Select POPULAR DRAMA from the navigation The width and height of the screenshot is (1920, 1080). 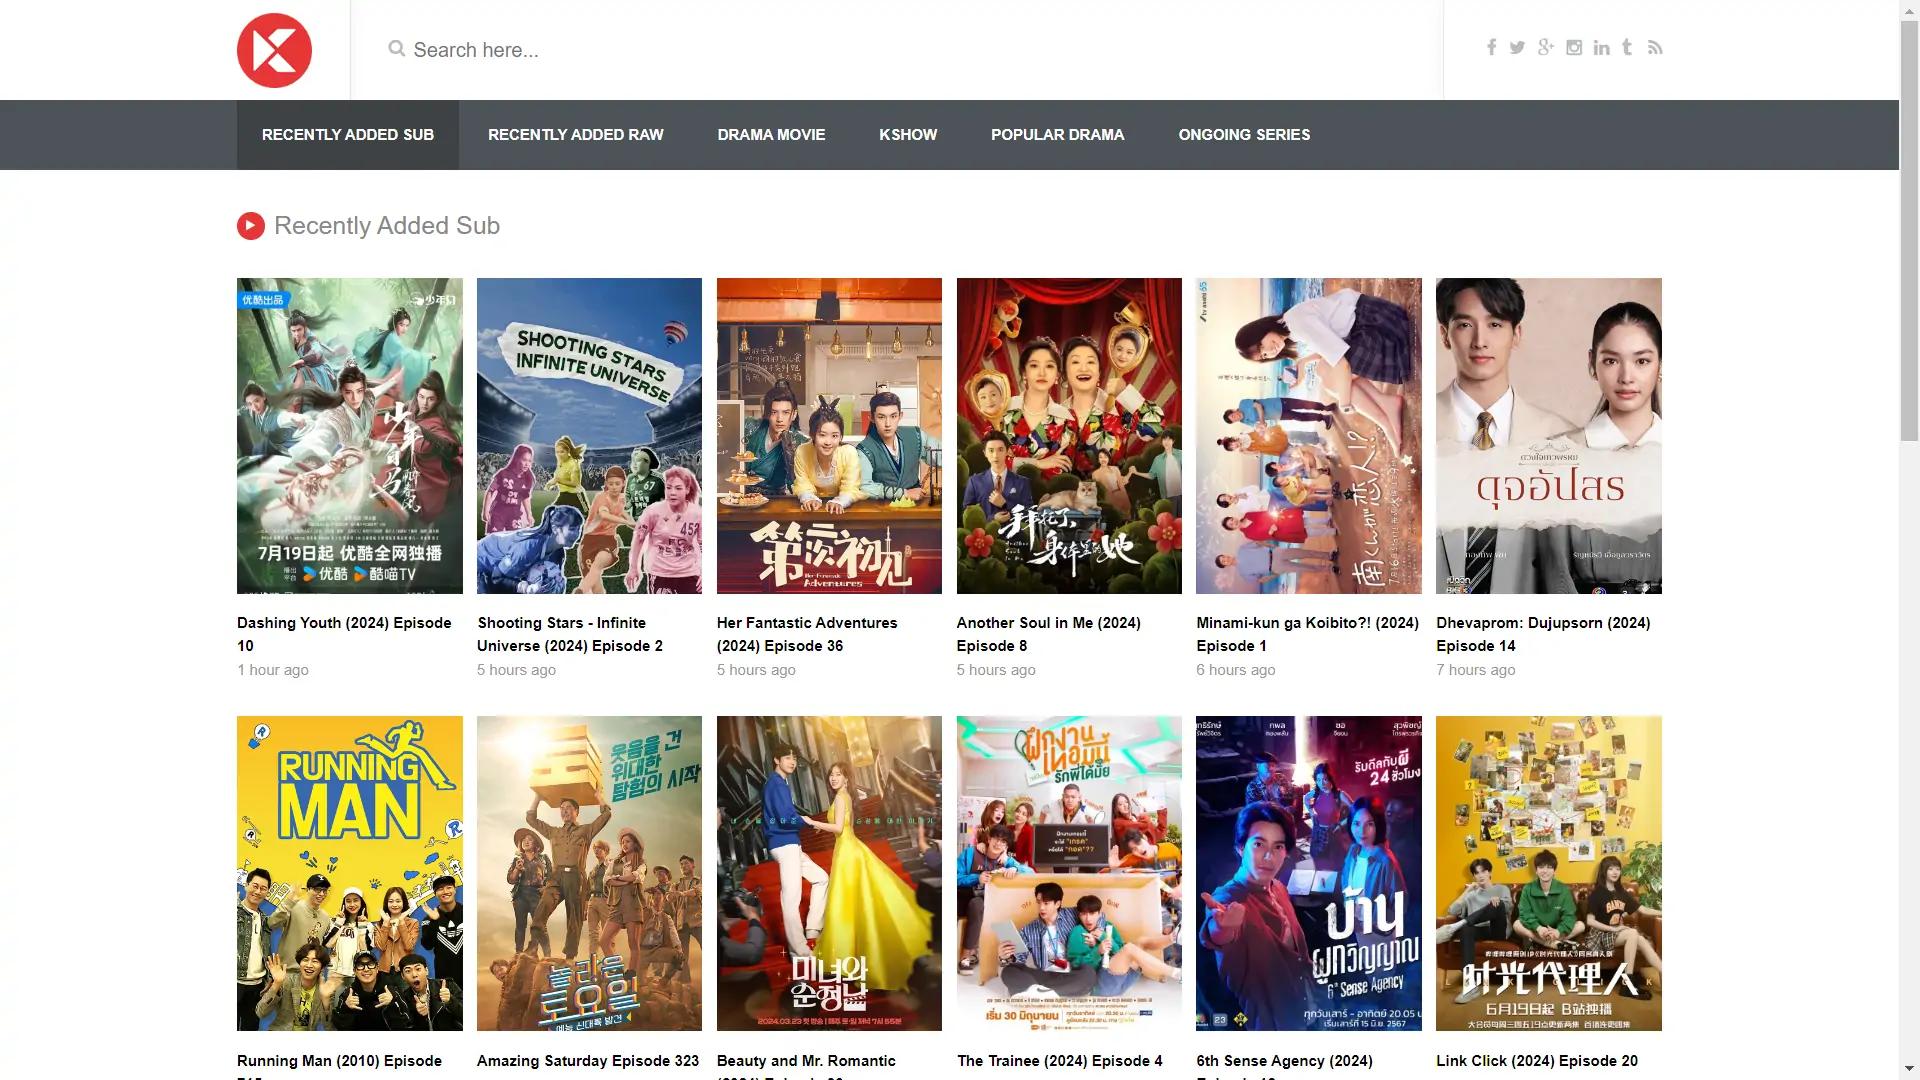1057,134
